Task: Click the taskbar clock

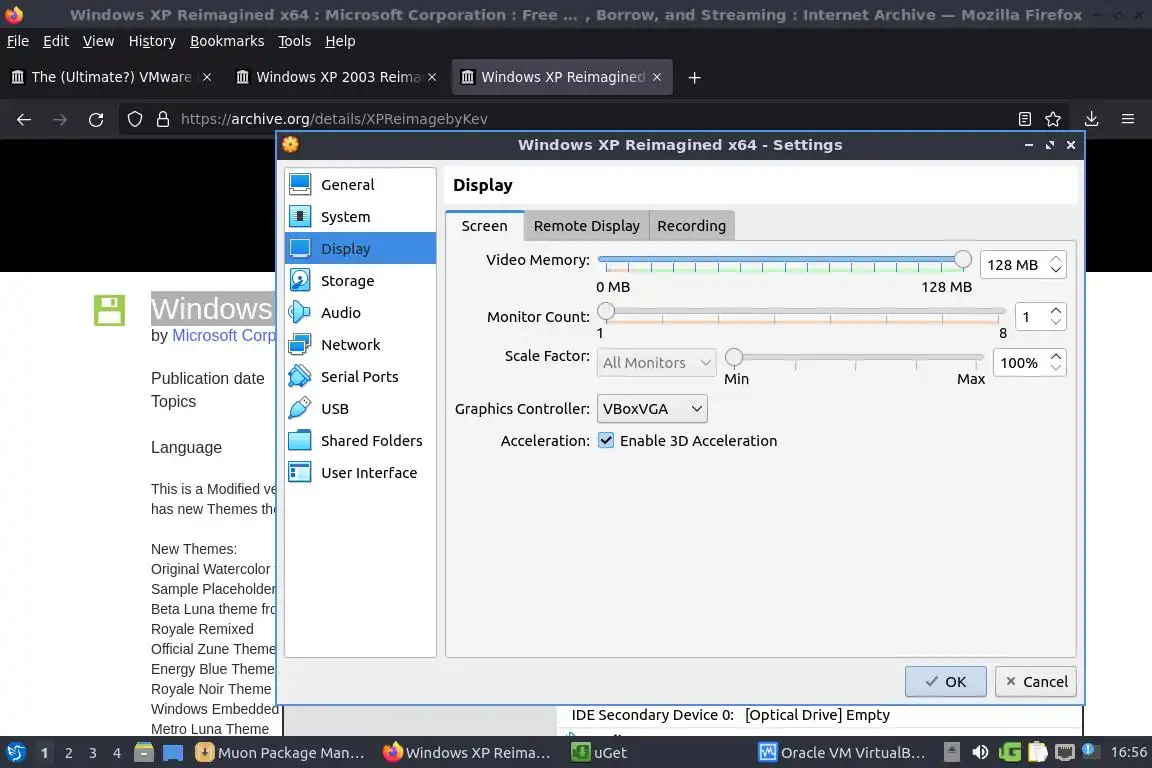Action: [x=1128, y=752]
